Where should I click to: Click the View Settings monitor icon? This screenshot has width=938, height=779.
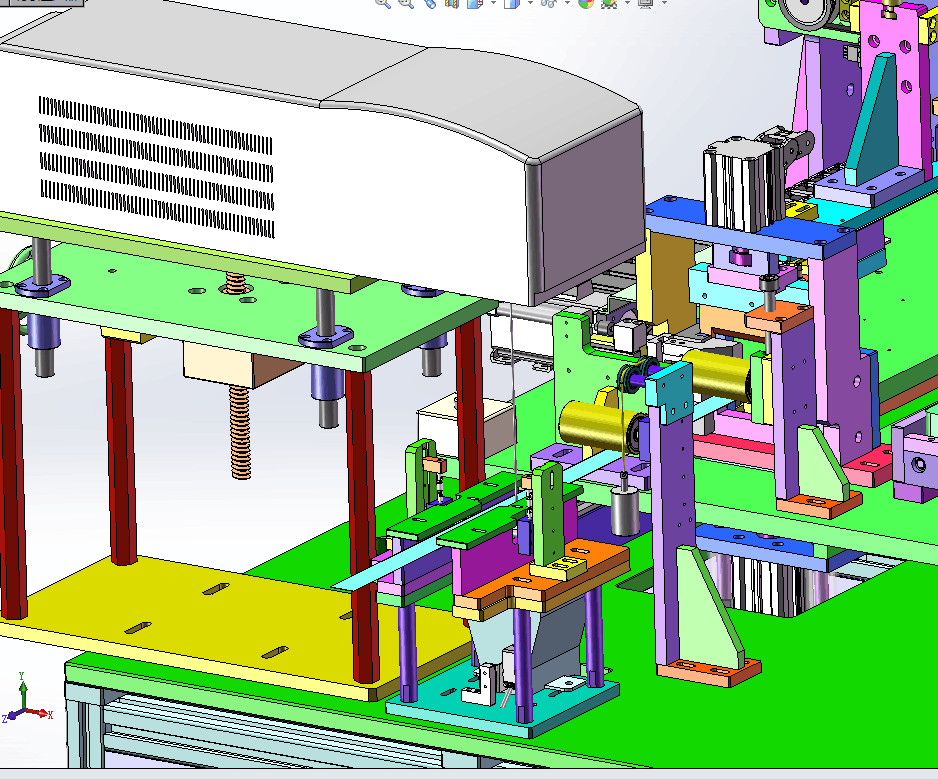click(646, 3)
